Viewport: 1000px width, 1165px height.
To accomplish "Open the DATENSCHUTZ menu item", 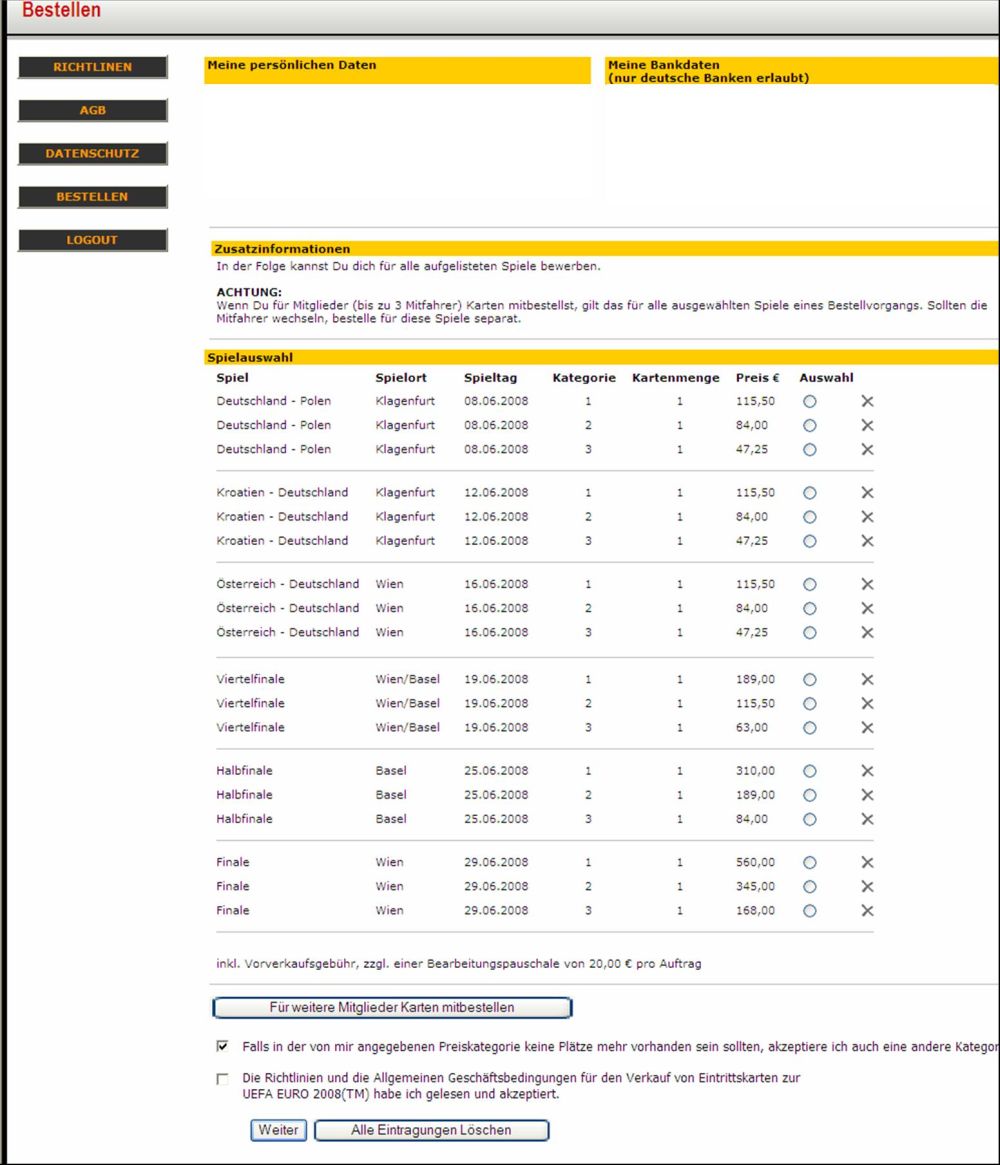I will pyautogui.click(x=92, y=154).
